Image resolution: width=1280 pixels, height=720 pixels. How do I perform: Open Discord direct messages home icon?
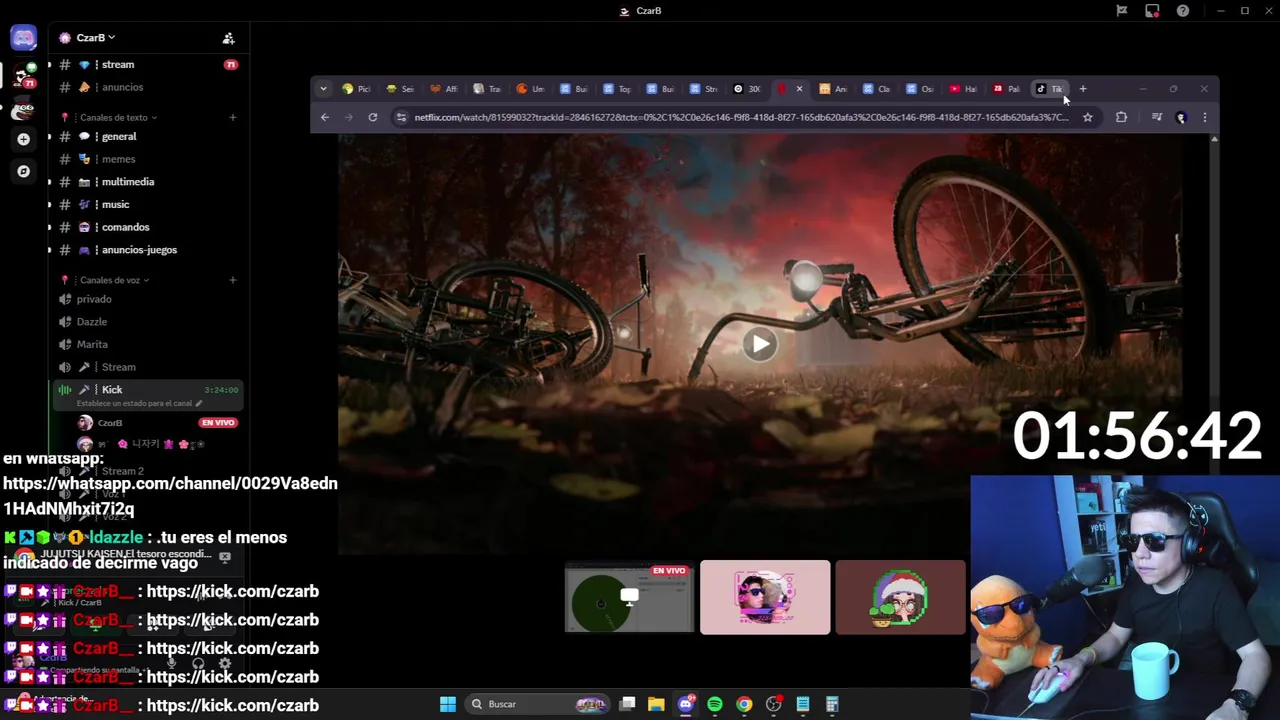[x=23, y=38]
